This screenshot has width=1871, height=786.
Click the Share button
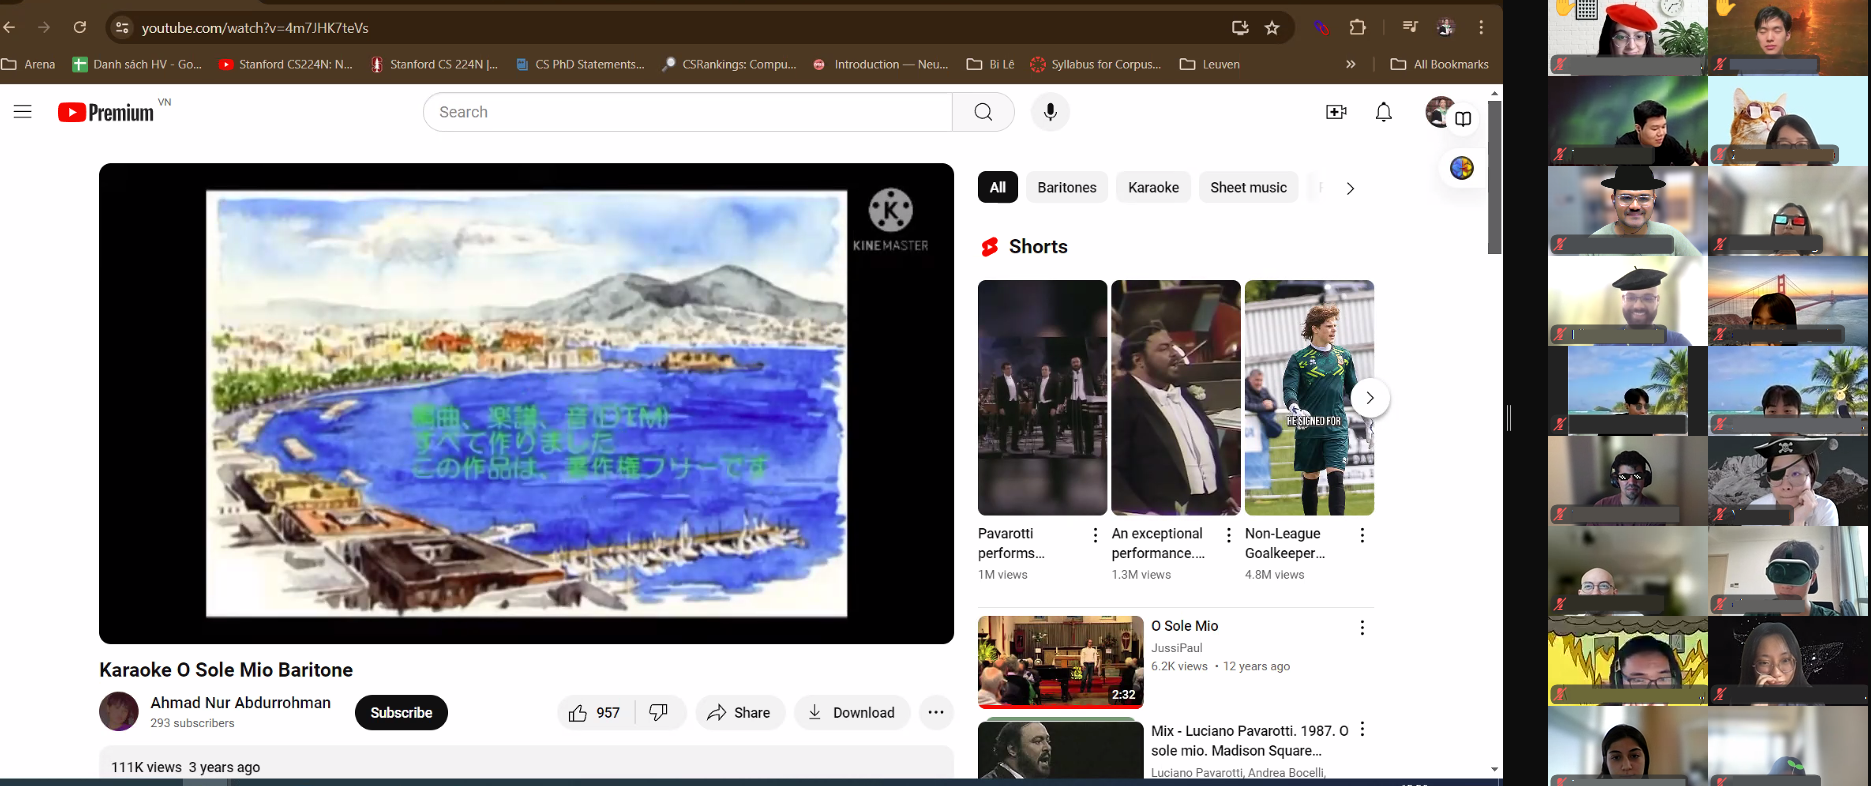coord(740,712)
